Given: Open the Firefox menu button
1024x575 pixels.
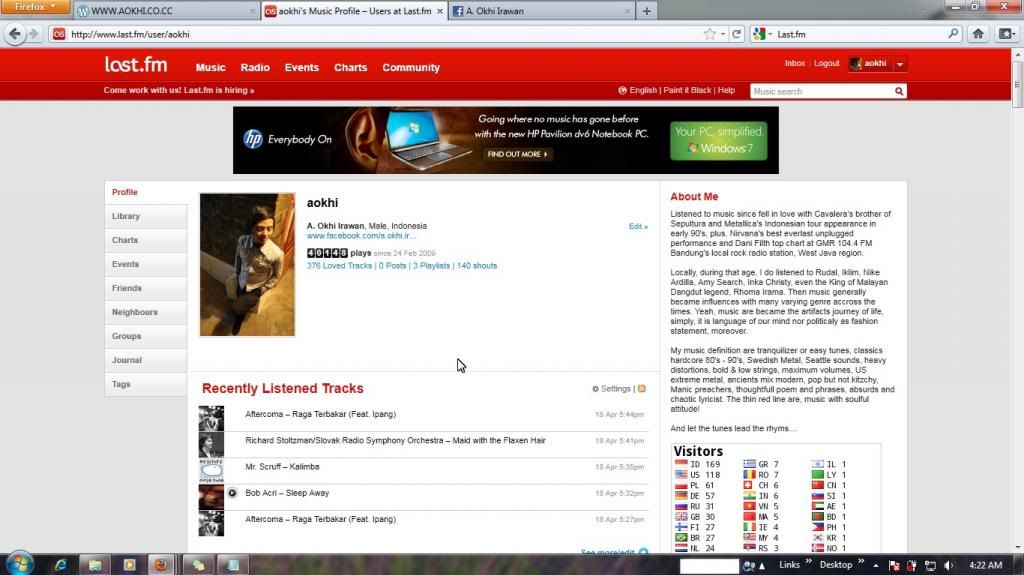Looking at the screenshot, I should click(35, 7).
